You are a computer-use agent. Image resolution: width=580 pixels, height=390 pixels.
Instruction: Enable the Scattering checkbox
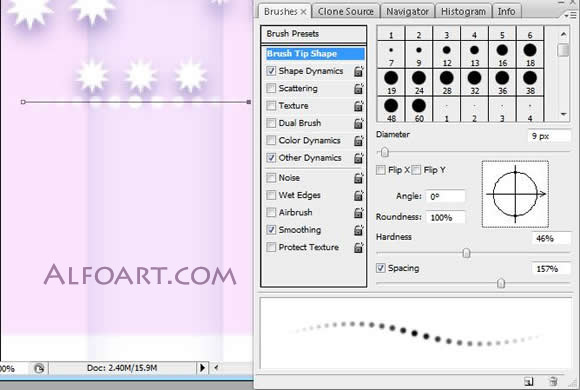point(271,88)
